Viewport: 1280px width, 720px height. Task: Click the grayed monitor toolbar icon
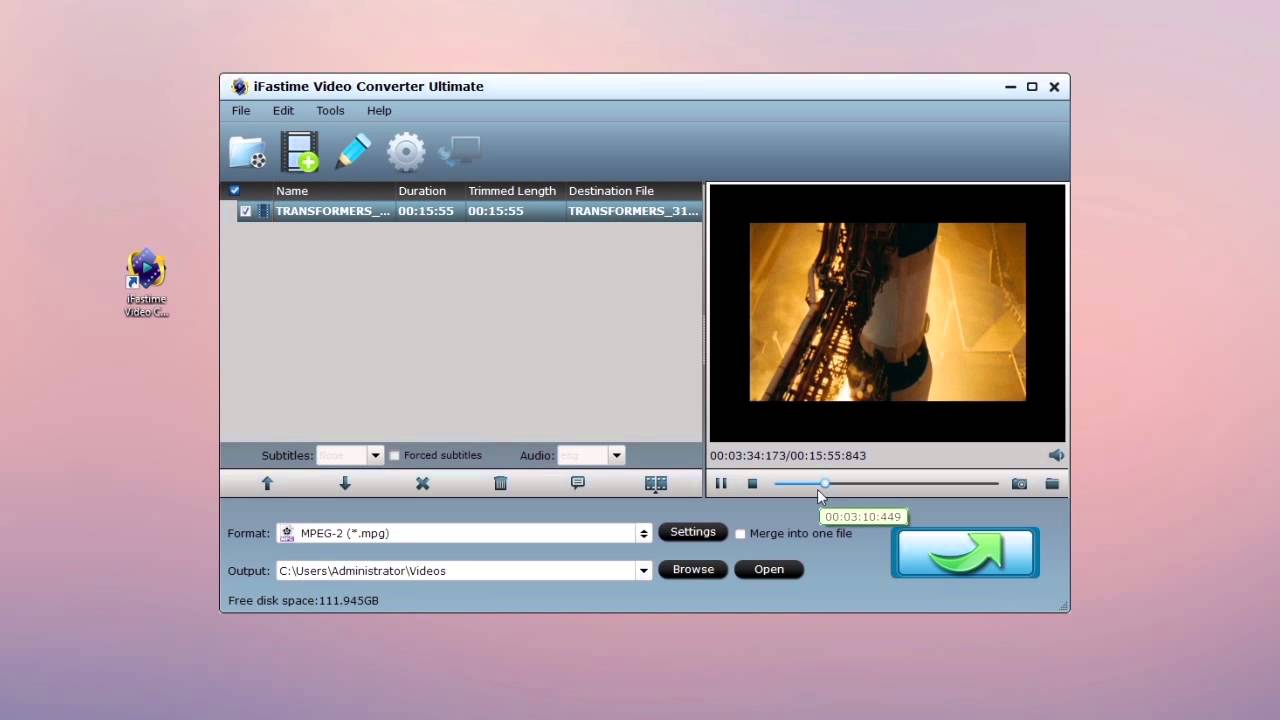coord(460,151)
